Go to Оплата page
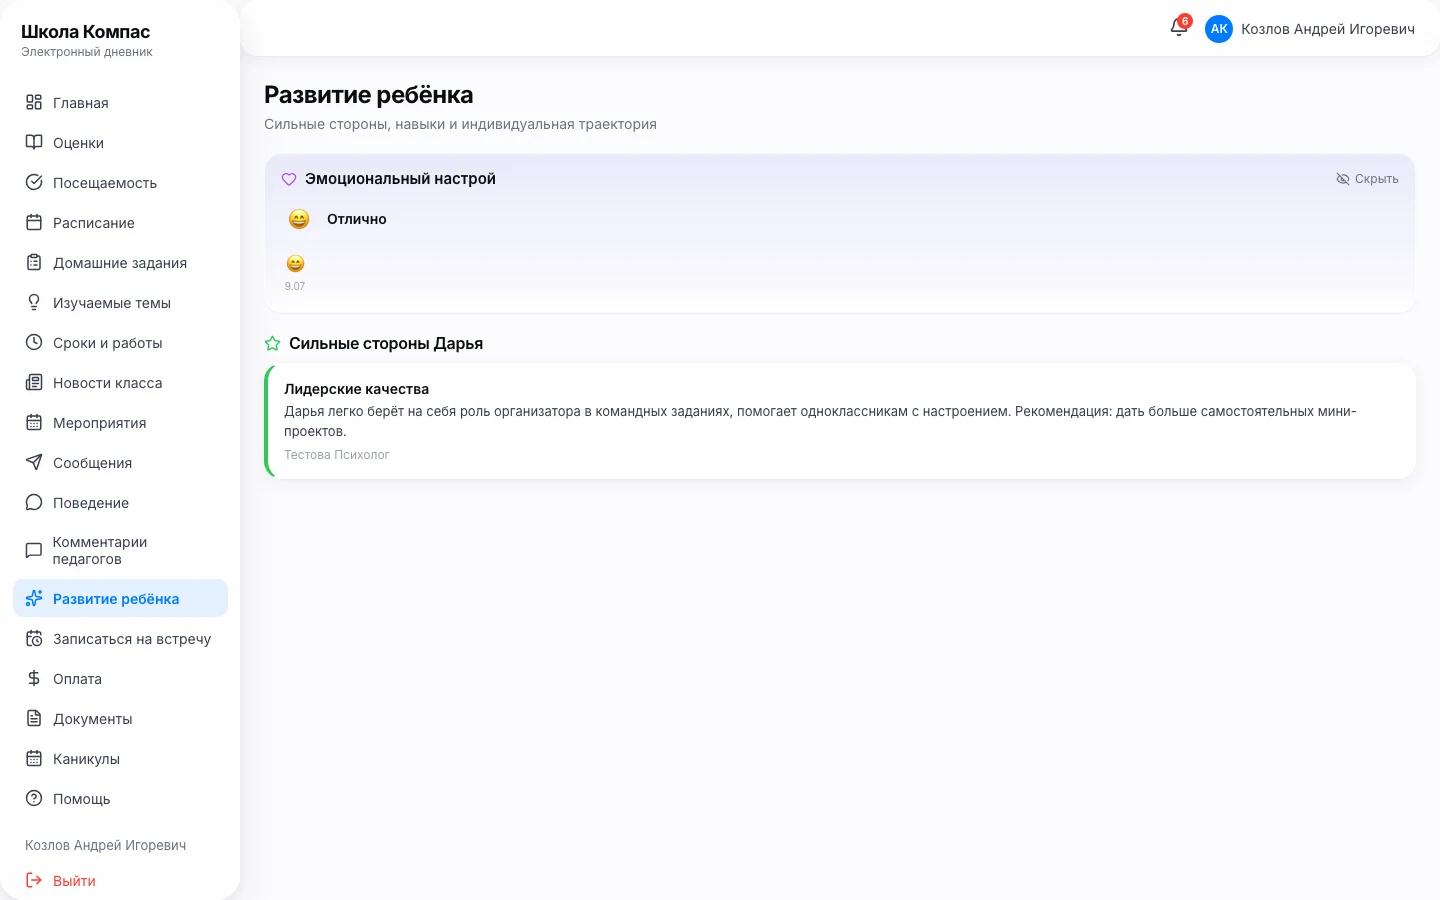Image resolution: width=1440 pixels, height=900 pixels. point(120,678)
